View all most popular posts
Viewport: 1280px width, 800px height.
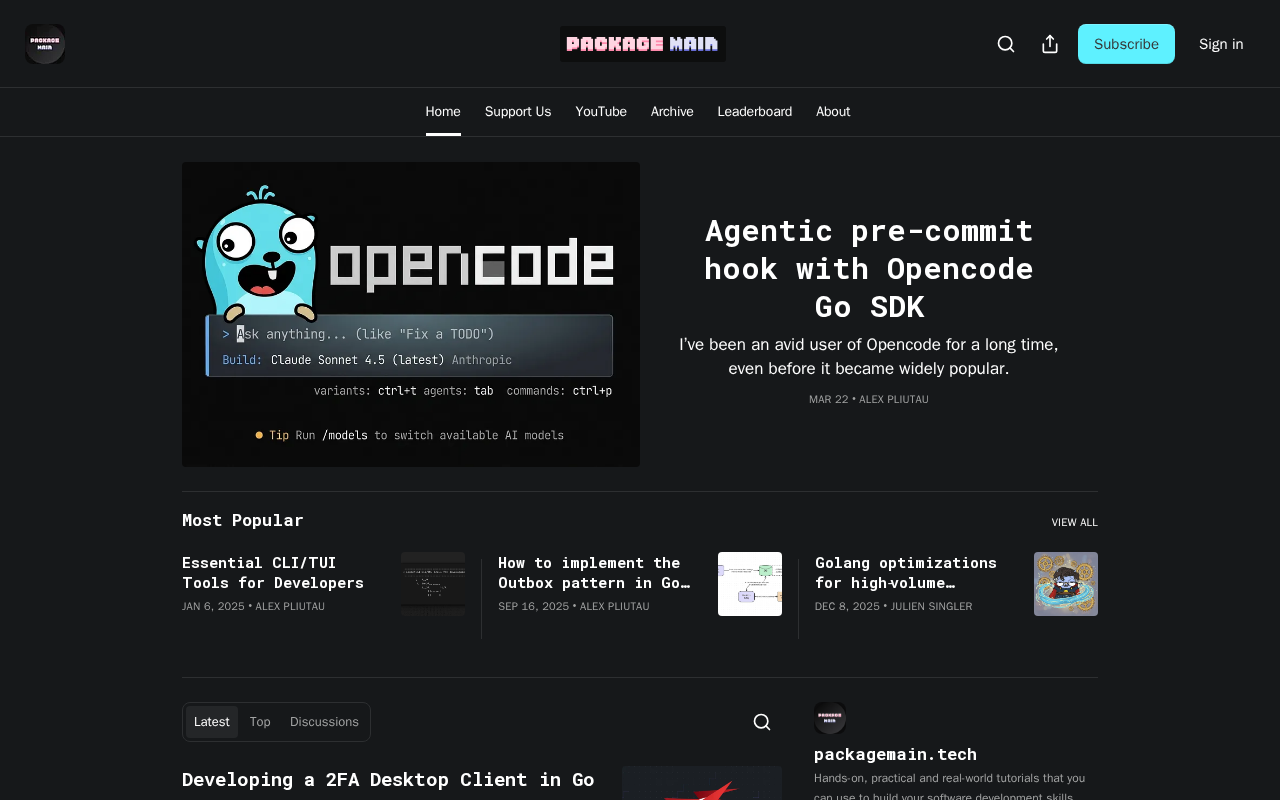[x=1074, y=522]
